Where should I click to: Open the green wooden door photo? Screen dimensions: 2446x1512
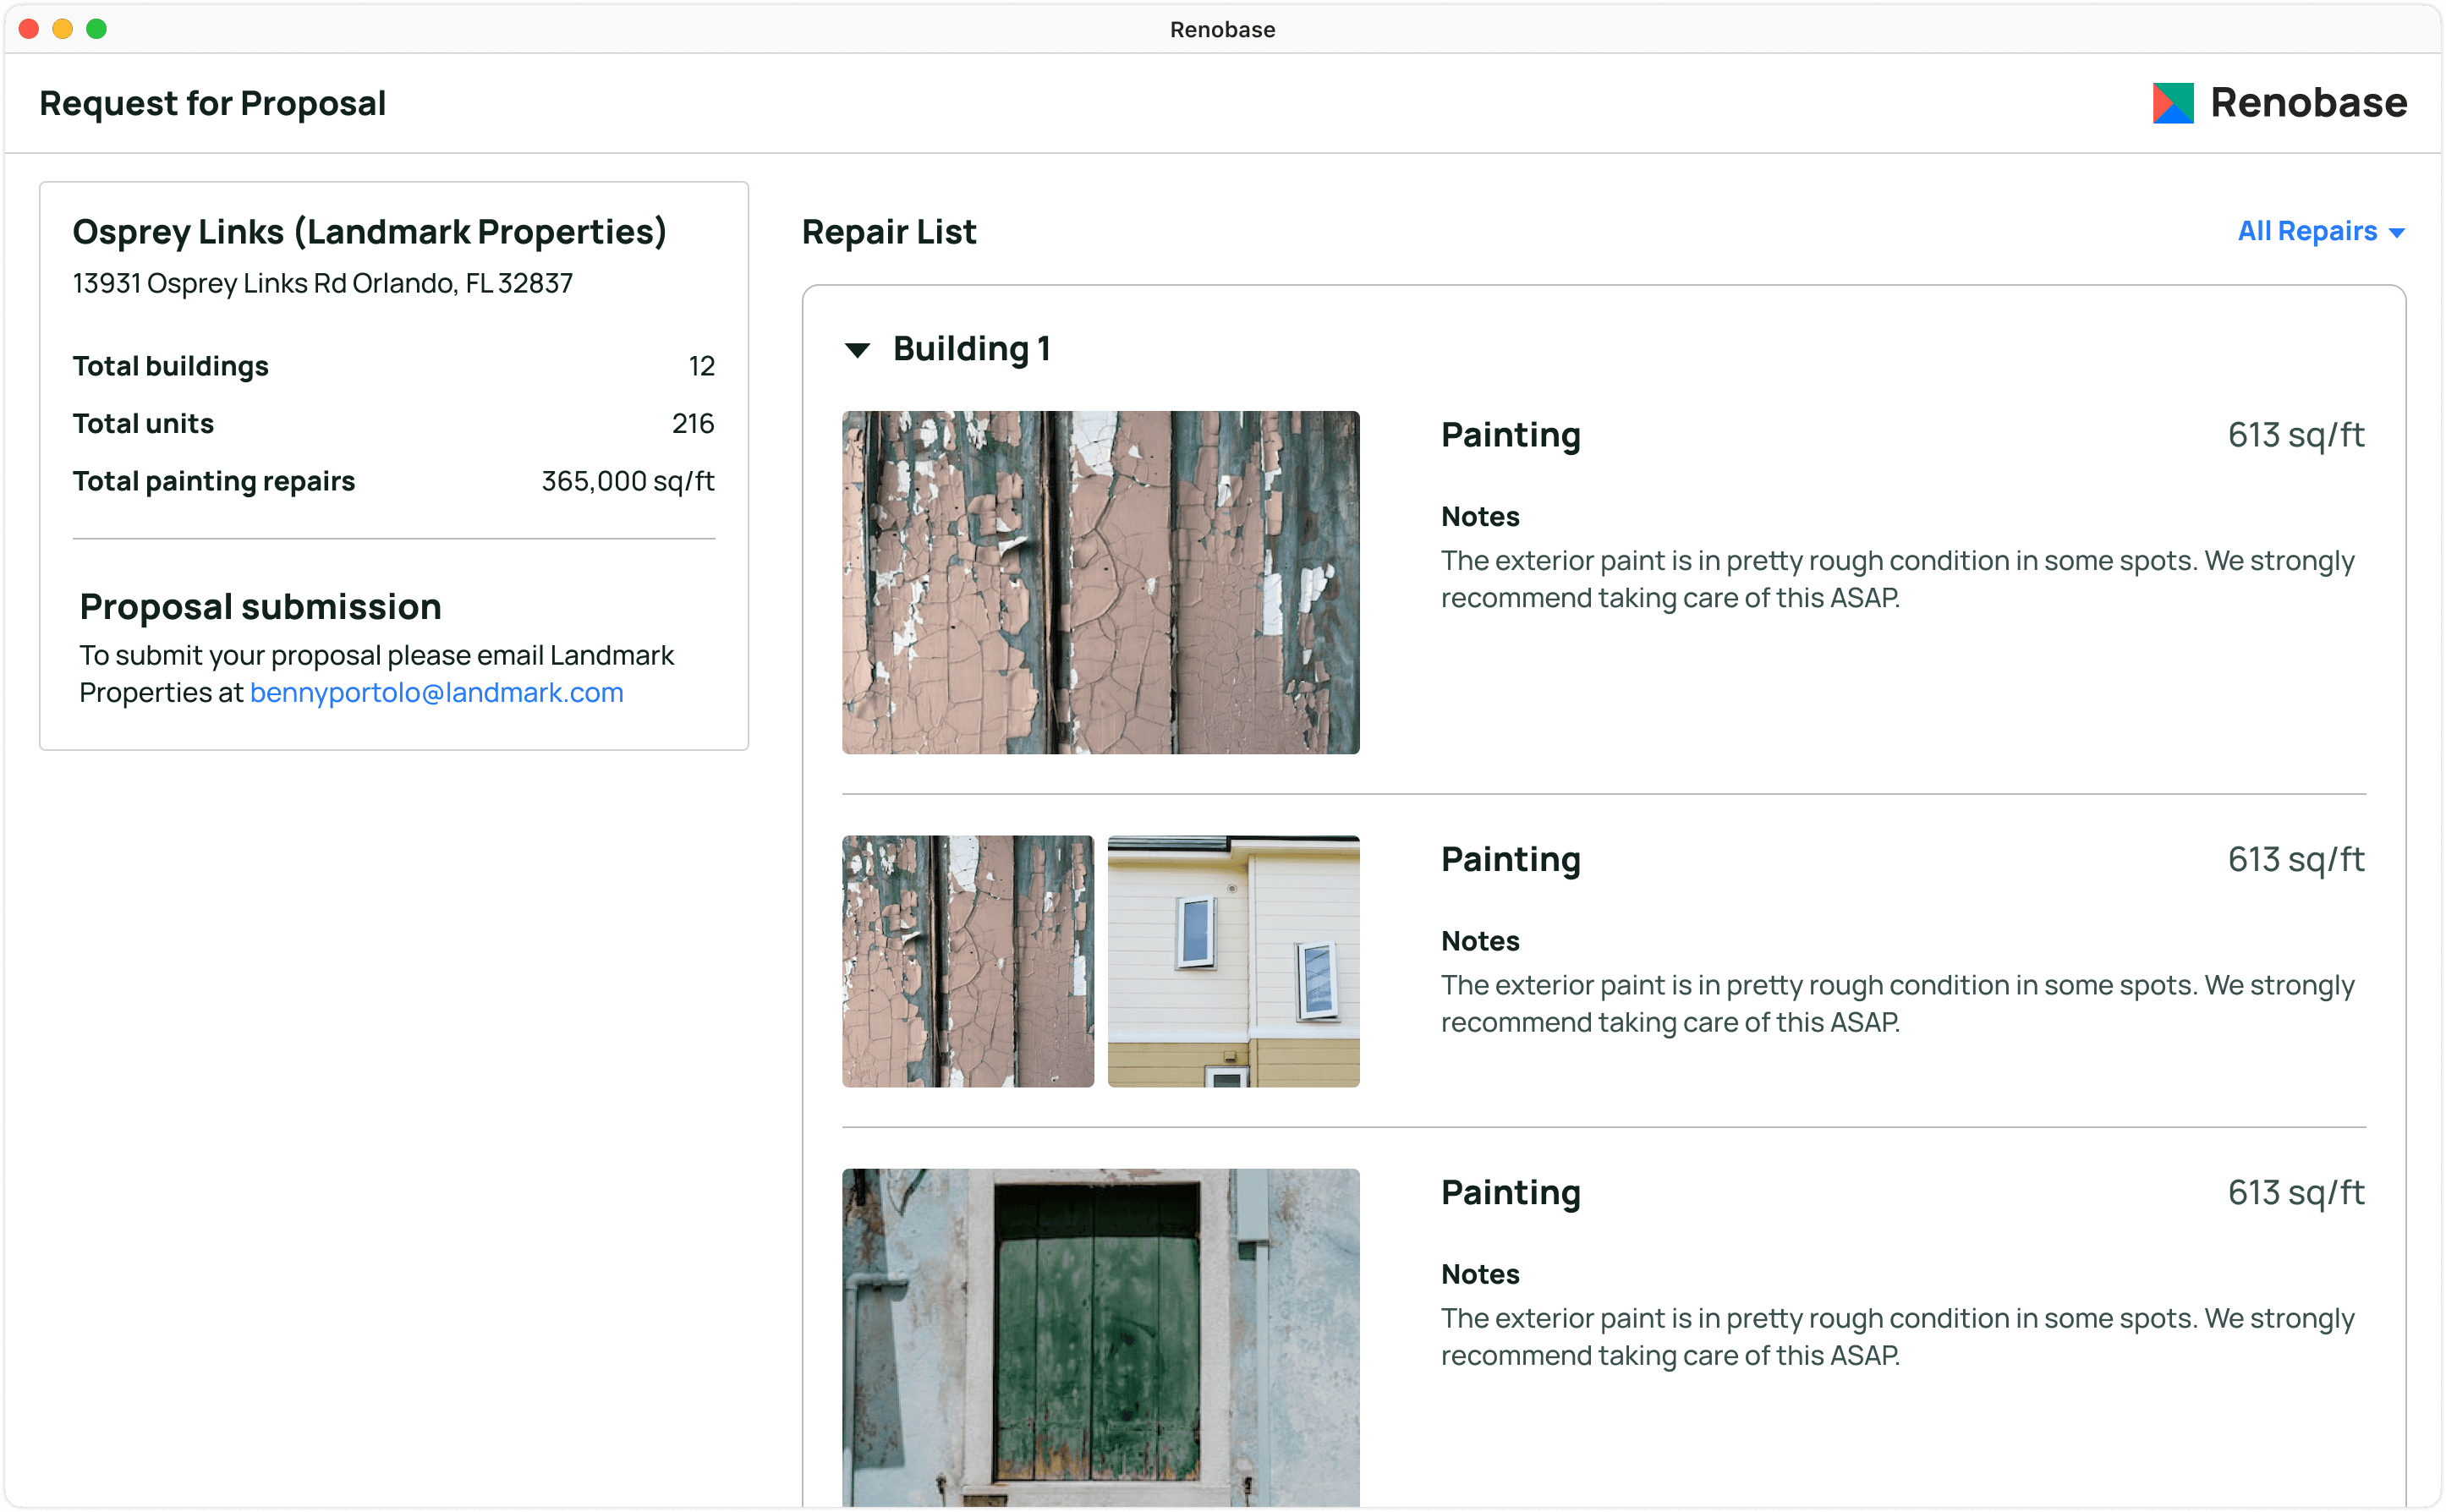pos(1100,1336)
